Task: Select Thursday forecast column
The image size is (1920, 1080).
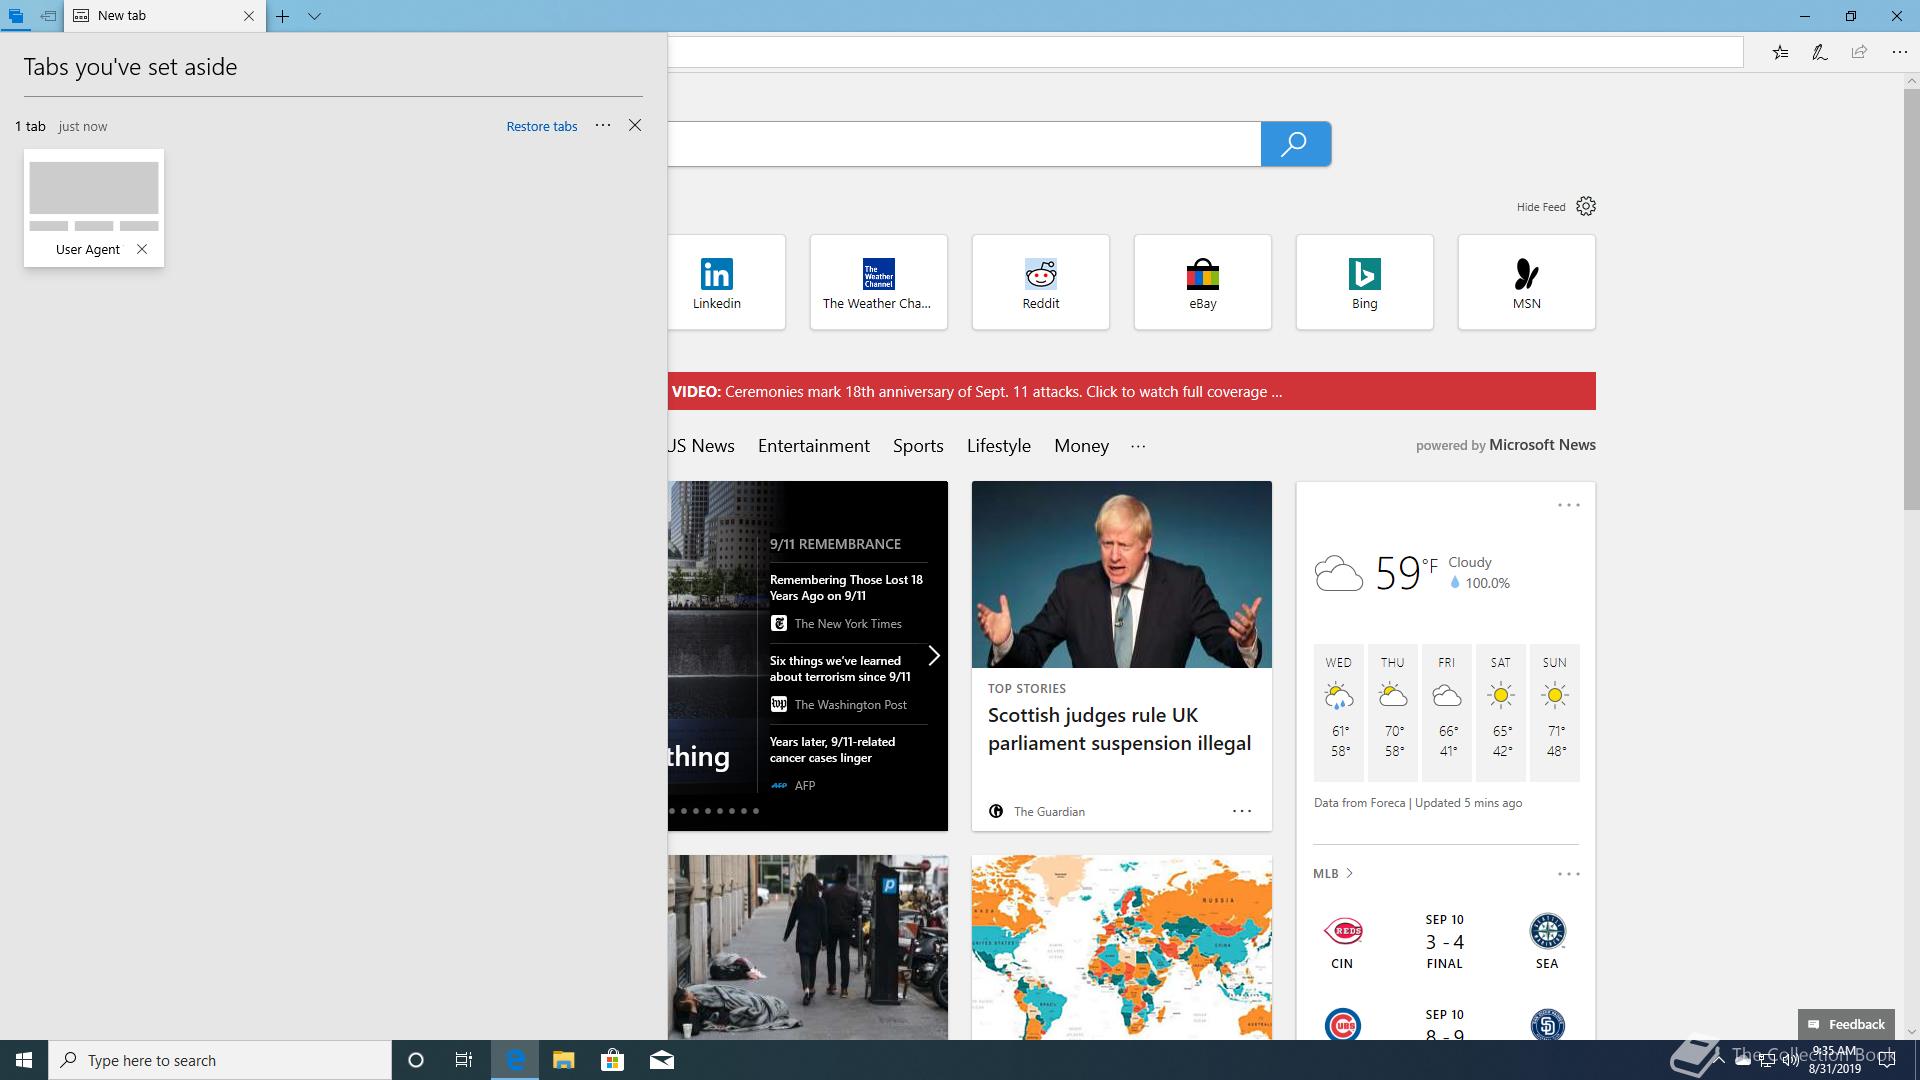Action: [1393, 712]
